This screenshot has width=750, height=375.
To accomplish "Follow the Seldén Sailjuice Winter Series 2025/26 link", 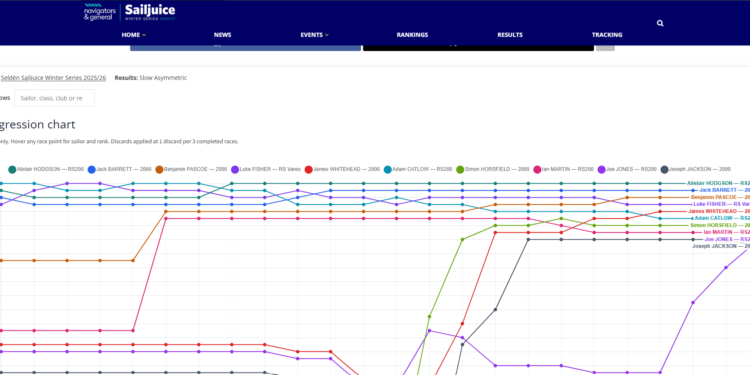I will [53, 77].
